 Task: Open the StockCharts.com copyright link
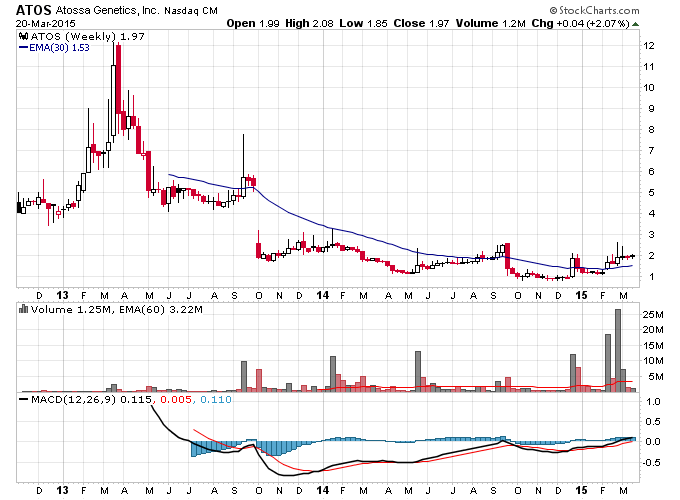[x=594, y=10]
